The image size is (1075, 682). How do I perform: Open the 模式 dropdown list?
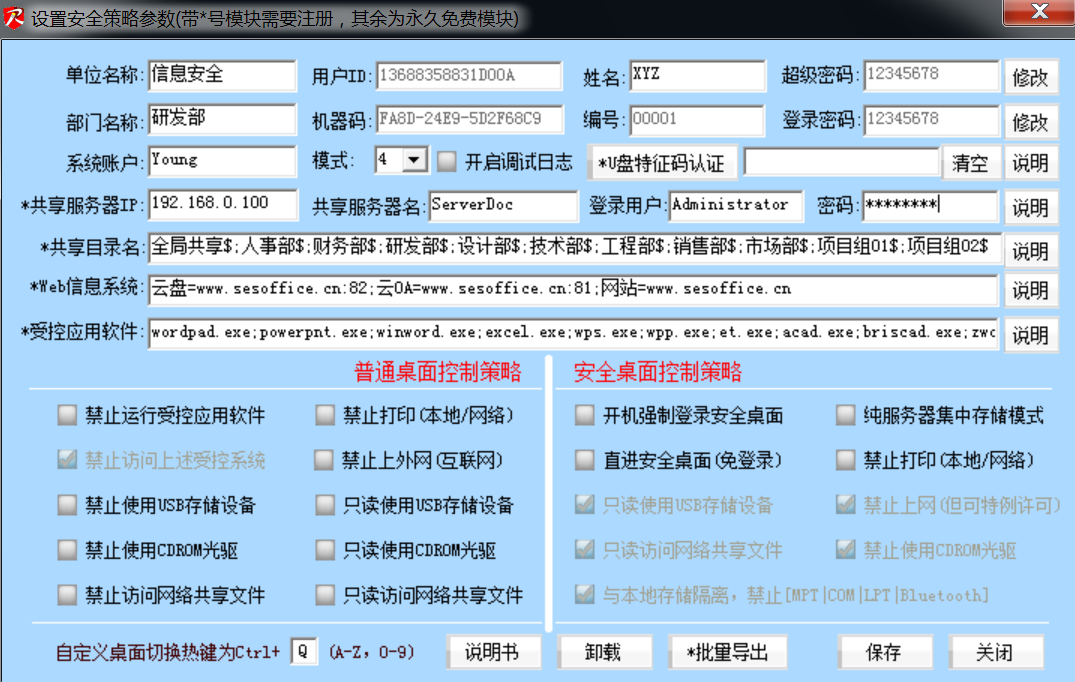tap(415, 160)
